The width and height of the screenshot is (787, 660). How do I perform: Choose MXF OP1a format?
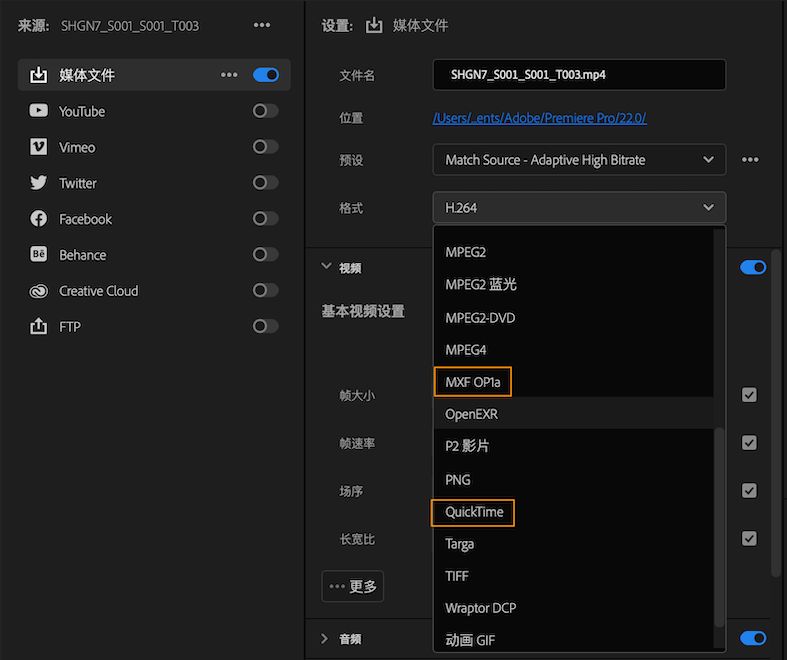[473, 381]
